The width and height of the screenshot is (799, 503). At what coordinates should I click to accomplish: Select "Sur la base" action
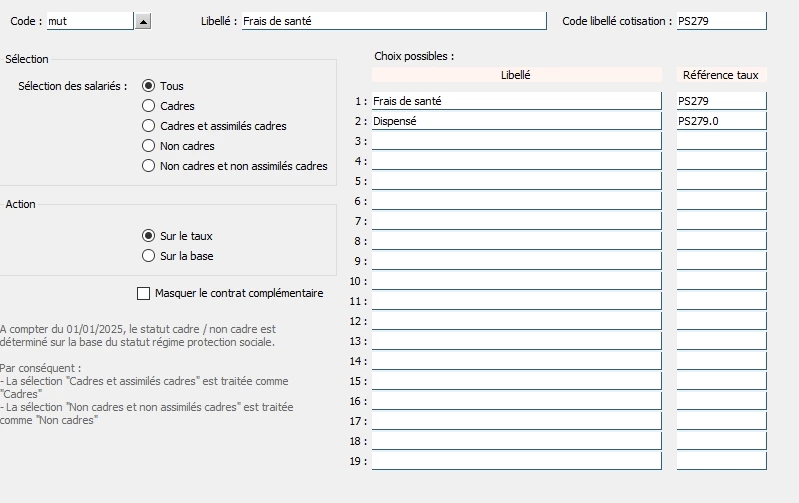tap(149, 256)
